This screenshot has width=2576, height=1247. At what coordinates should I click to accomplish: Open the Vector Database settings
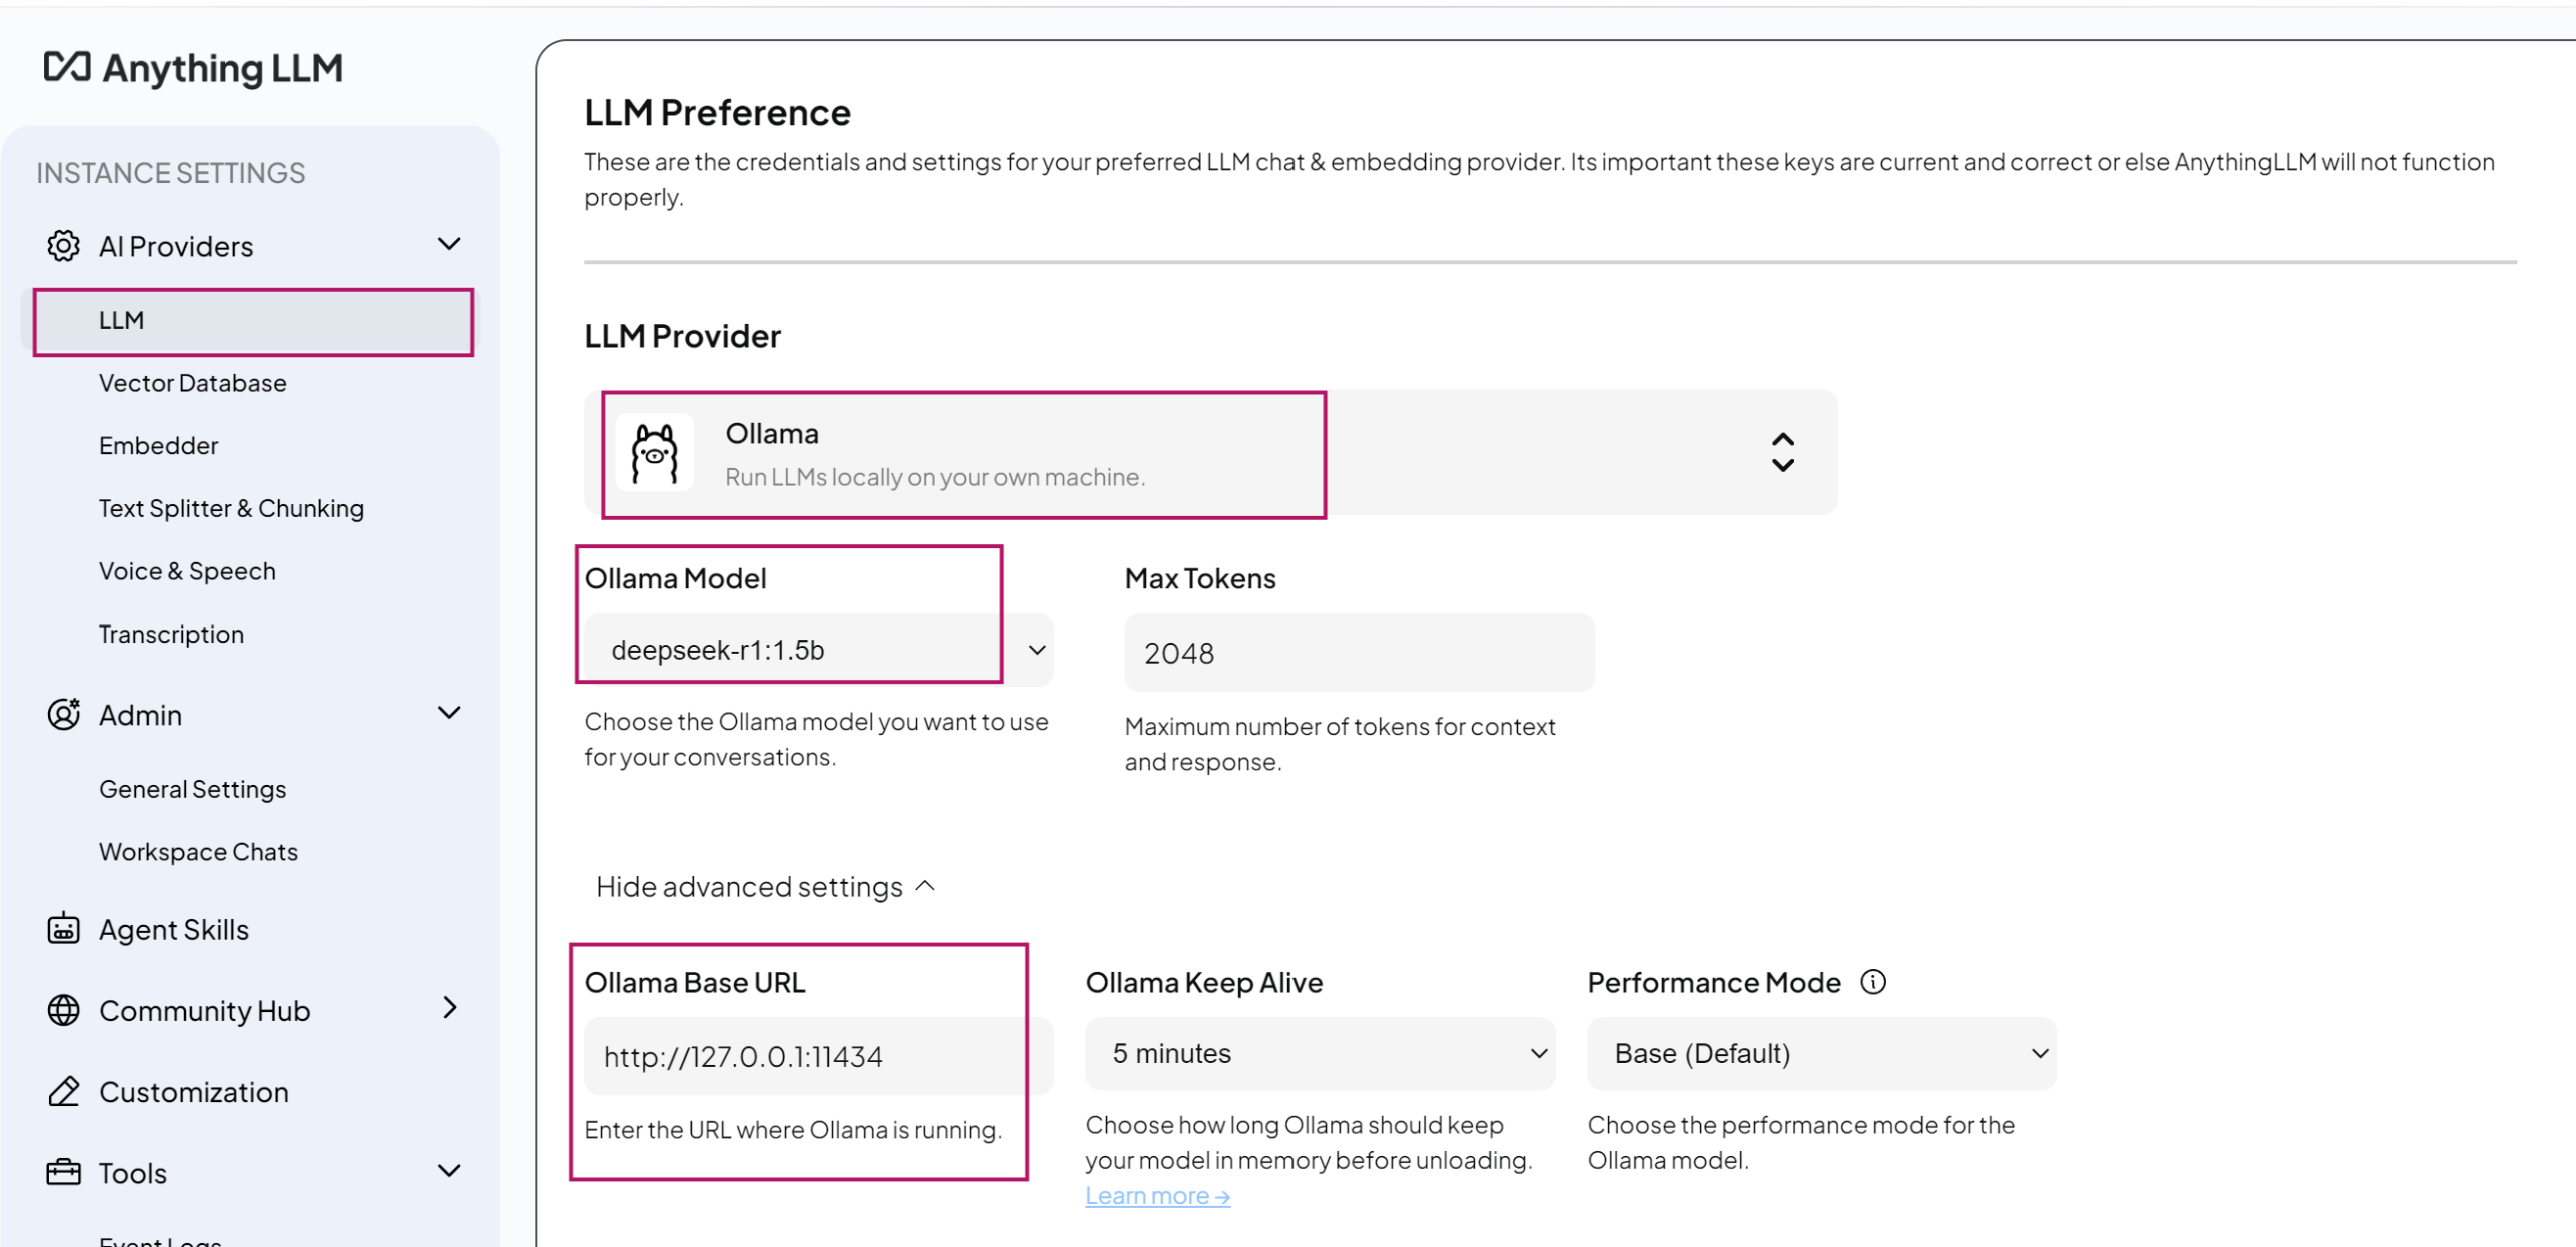point(192,383)
